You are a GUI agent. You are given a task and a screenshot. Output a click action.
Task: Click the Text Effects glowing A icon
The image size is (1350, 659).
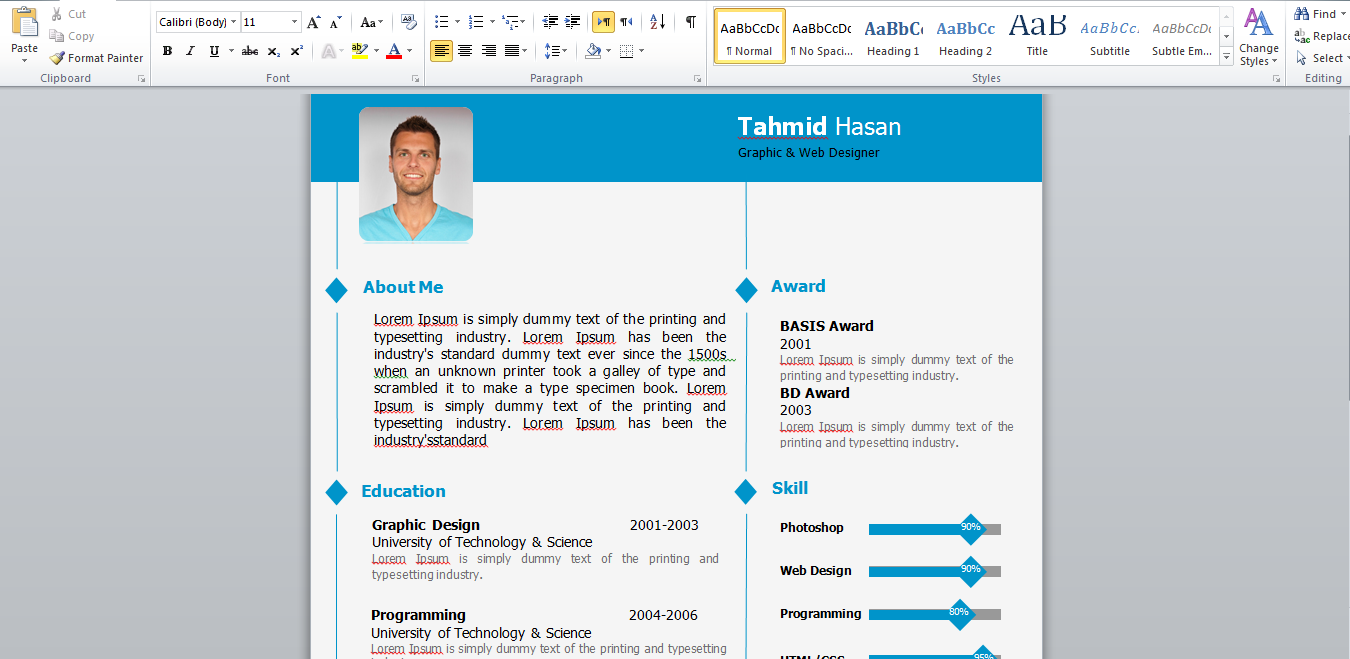(329, 51)
